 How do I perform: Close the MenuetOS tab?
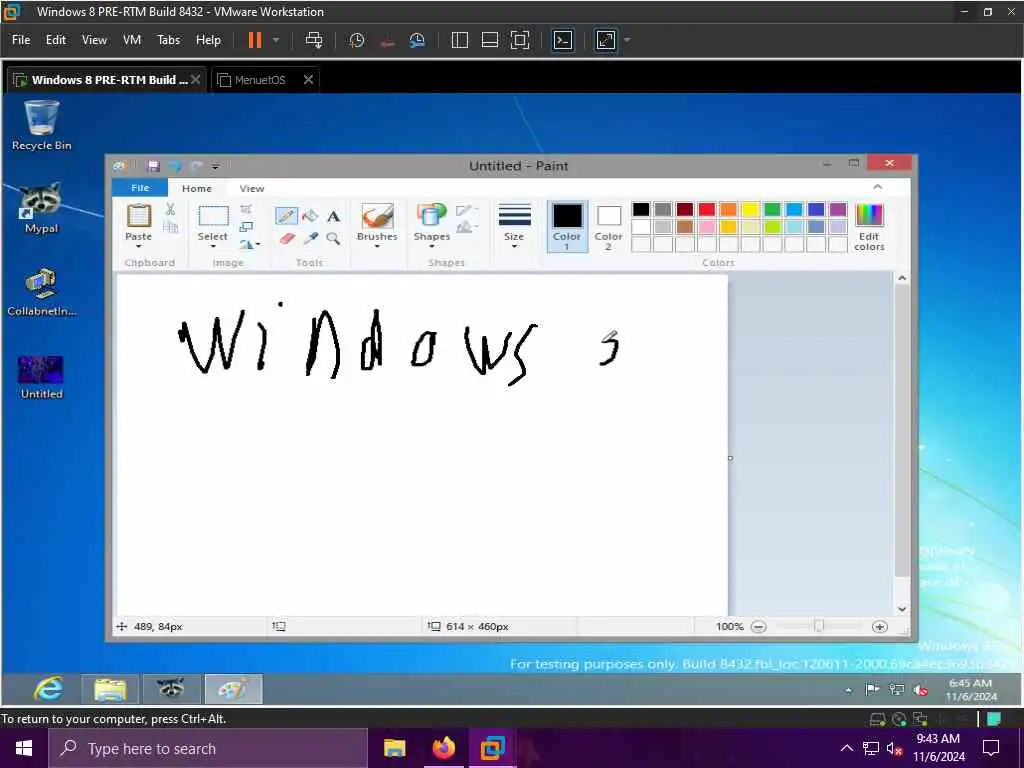click(x=308, y=80)
